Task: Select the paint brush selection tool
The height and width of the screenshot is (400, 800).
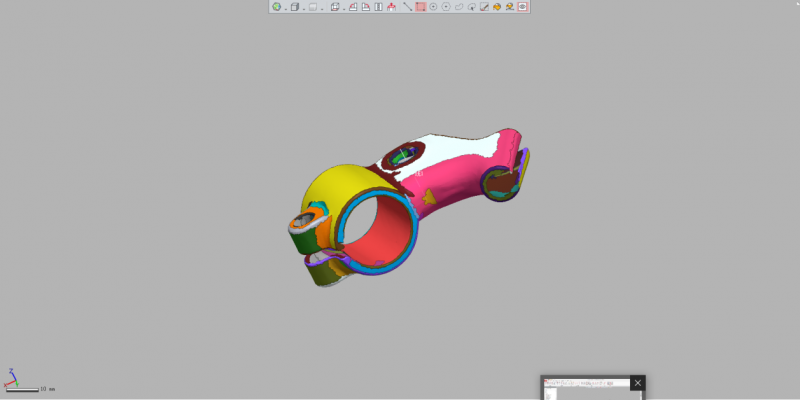Action: point(484,7)
